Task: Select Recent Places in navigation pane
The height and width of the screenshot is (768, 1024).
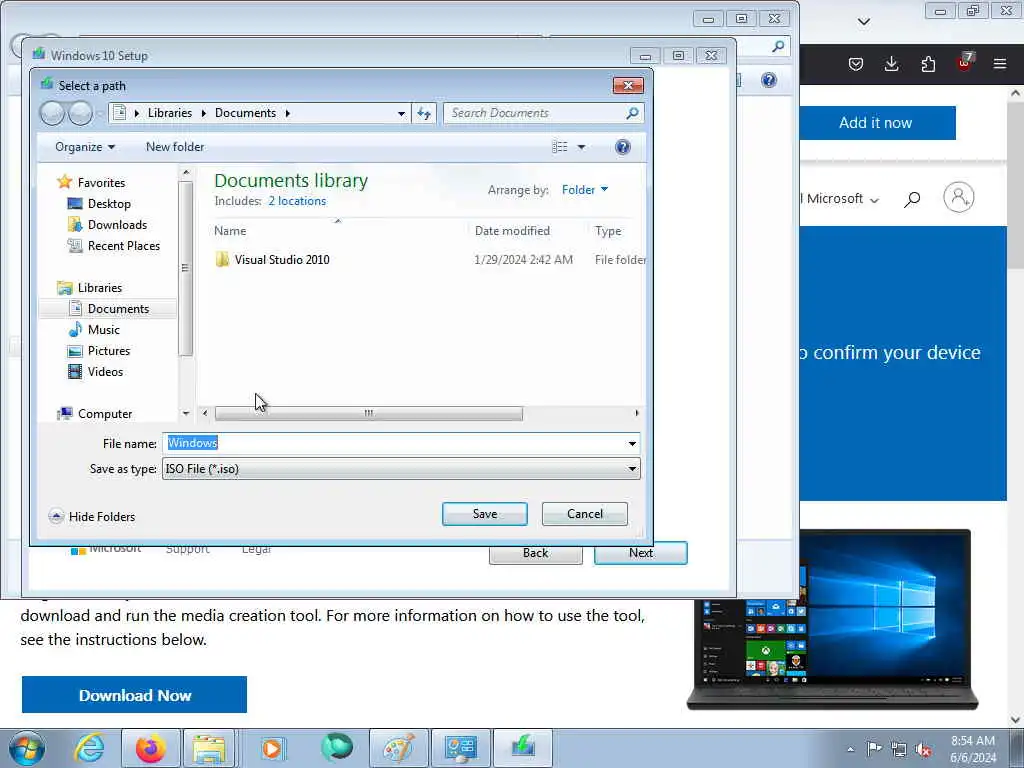Action: tap(114, 246)
